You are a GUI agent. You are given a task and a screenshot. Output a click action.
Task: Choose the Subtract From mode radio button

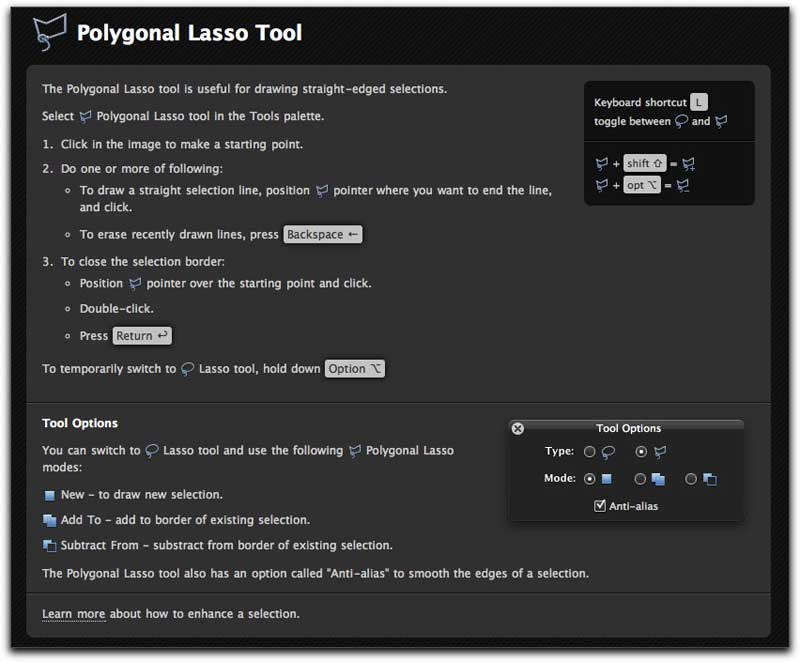[x=691, y=478]
